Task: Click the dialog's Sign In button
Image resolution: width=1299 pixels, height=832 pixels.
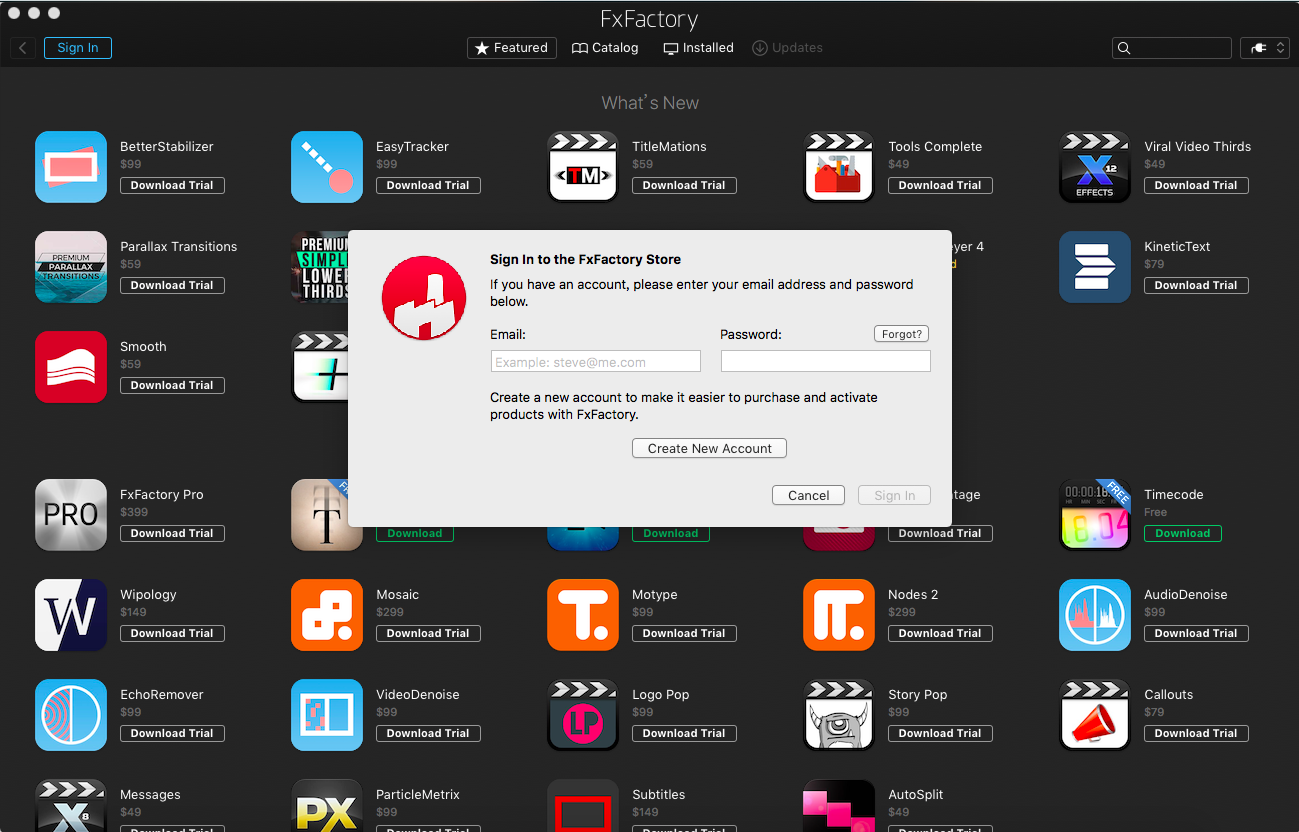Action: click(x=894, y=495)
